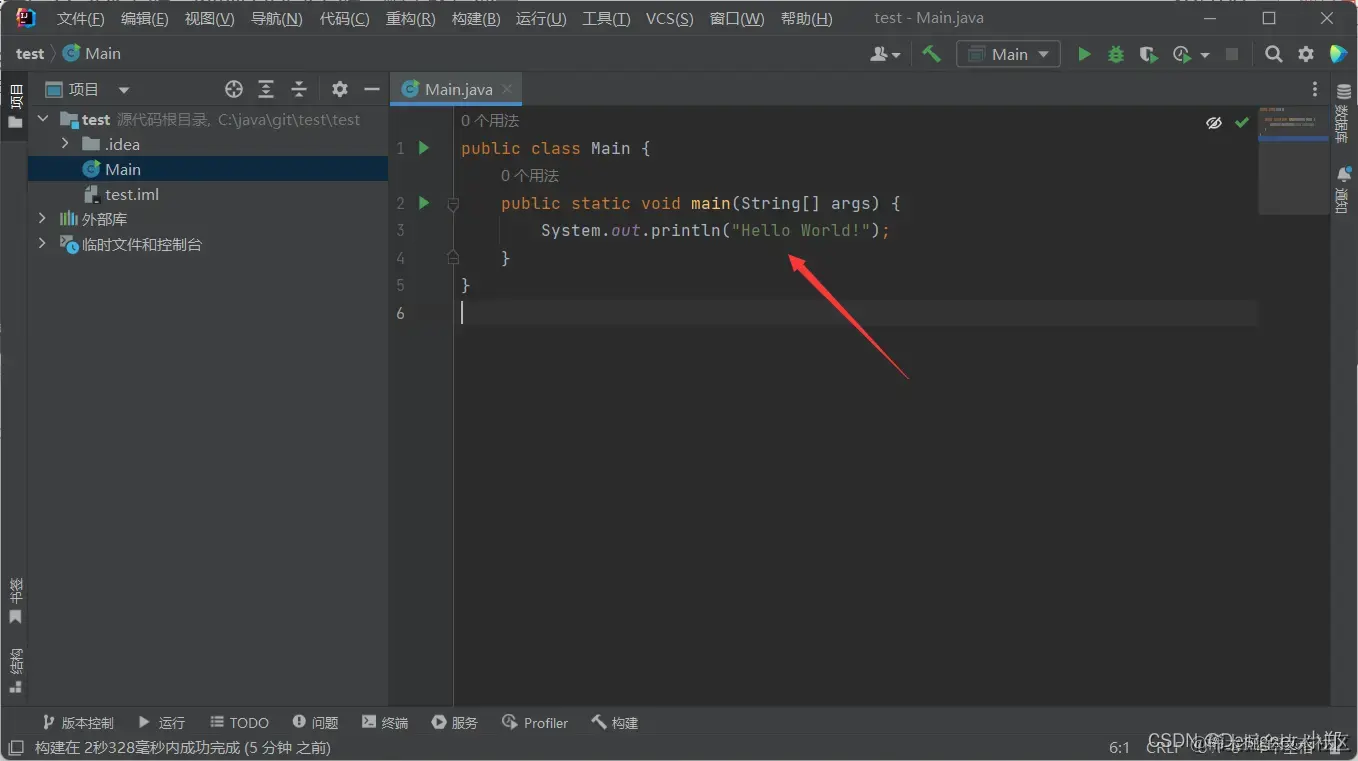Click 6:1 cursor position in status bar
Viewport: 1358px width, 761px height.
[1119, 747]
